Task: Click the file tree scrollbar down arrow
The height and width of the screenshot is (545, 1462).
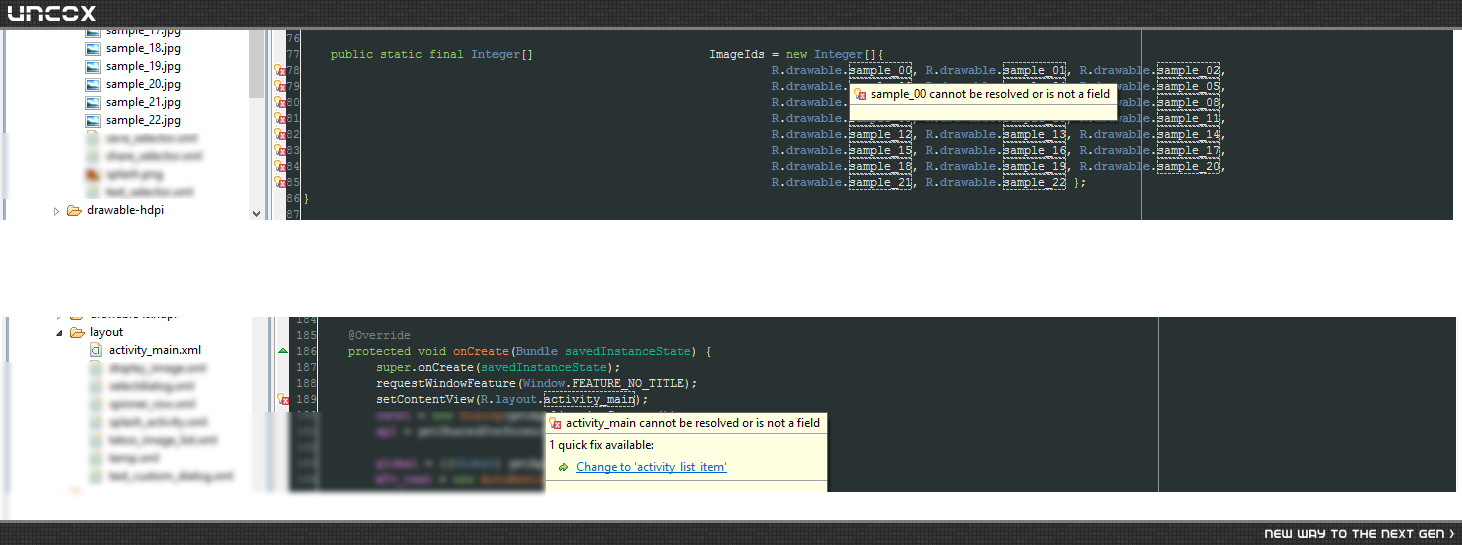Action: 256,213
